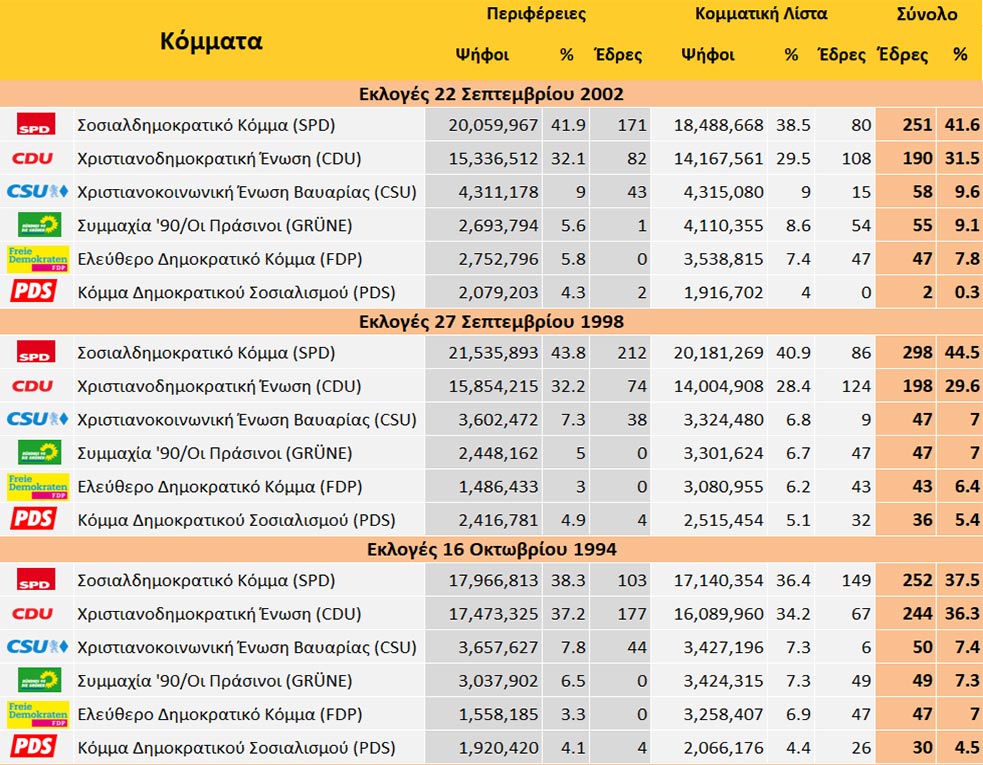Viewport: 983px width, 765px height.
Task: Click the votes value 1,916,702
Action: tap(723, 292)
